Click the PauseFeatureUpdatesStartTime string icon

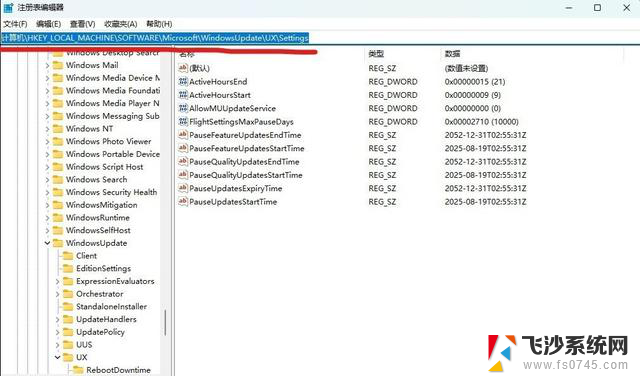click(183, 148)
